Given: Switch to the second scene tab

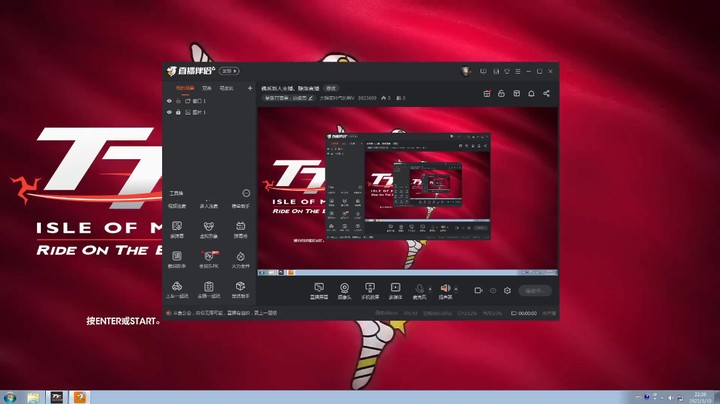Looking at the screenshot, I should (207, 88).
